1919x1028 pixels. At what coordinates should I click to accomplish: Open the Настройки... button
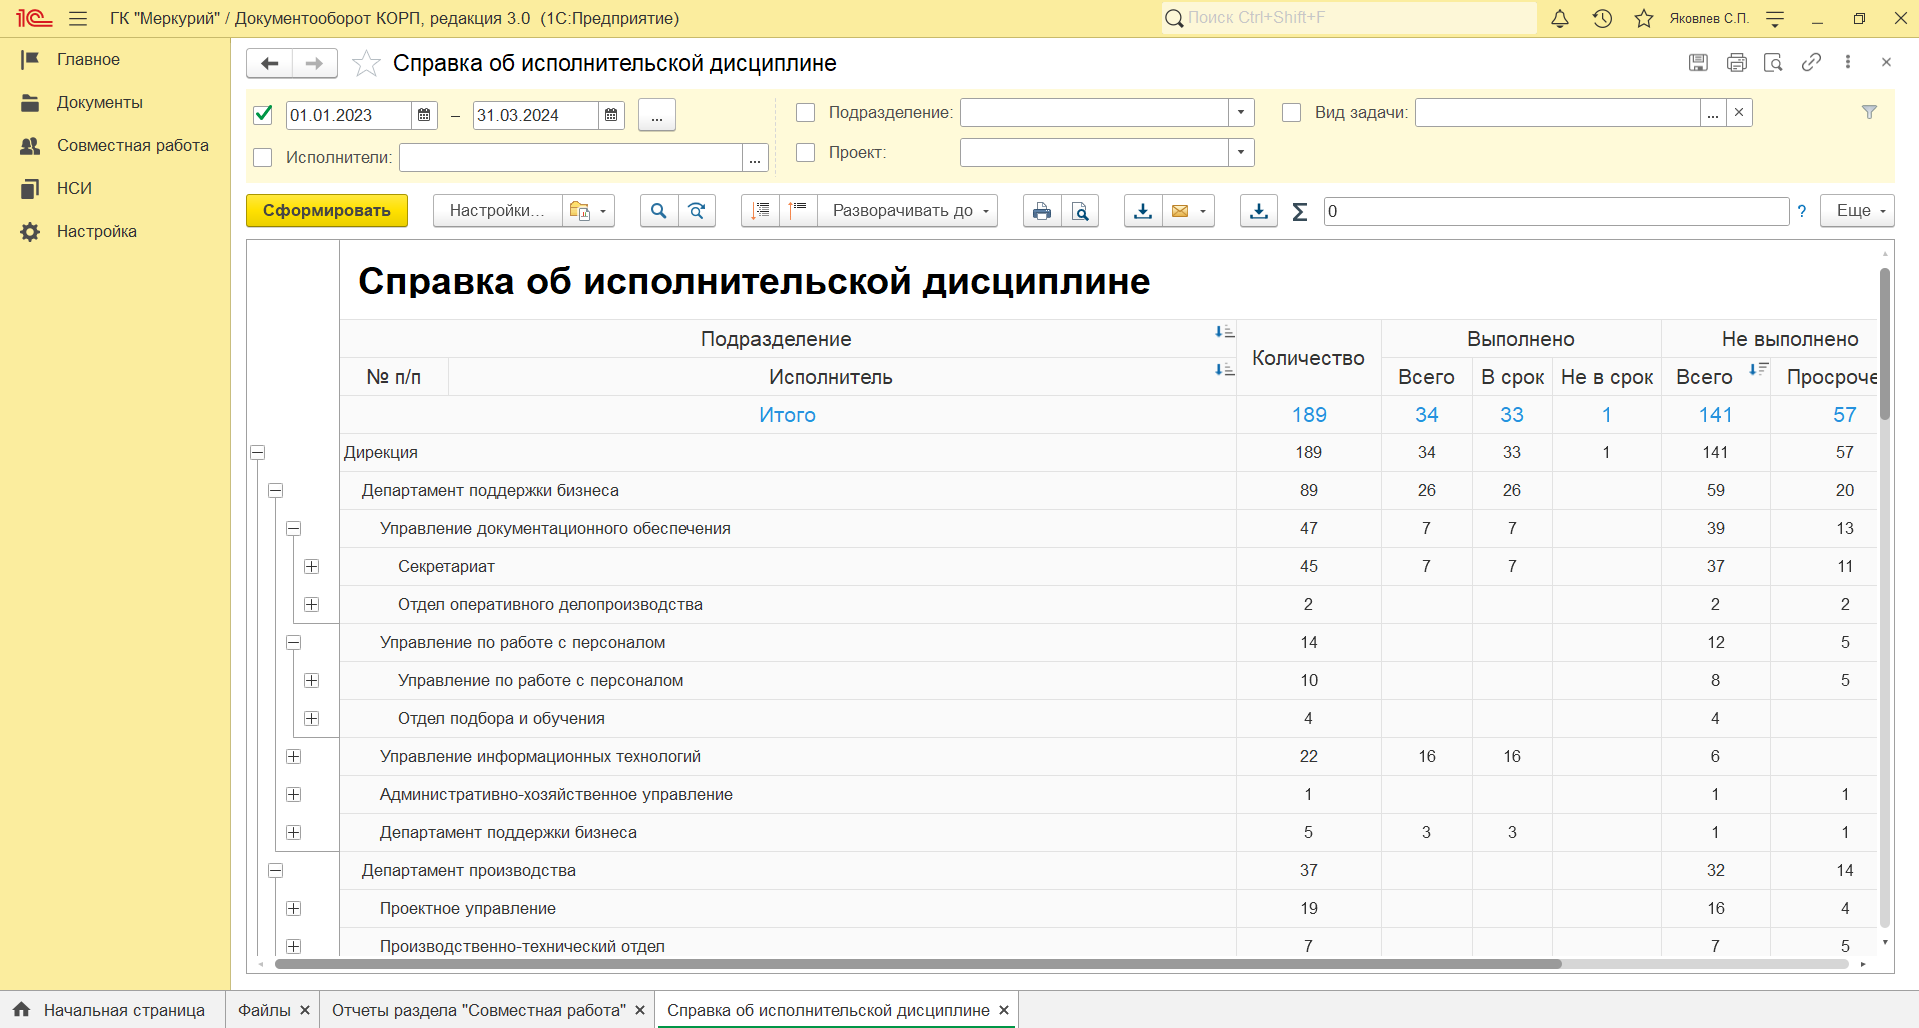498,211
